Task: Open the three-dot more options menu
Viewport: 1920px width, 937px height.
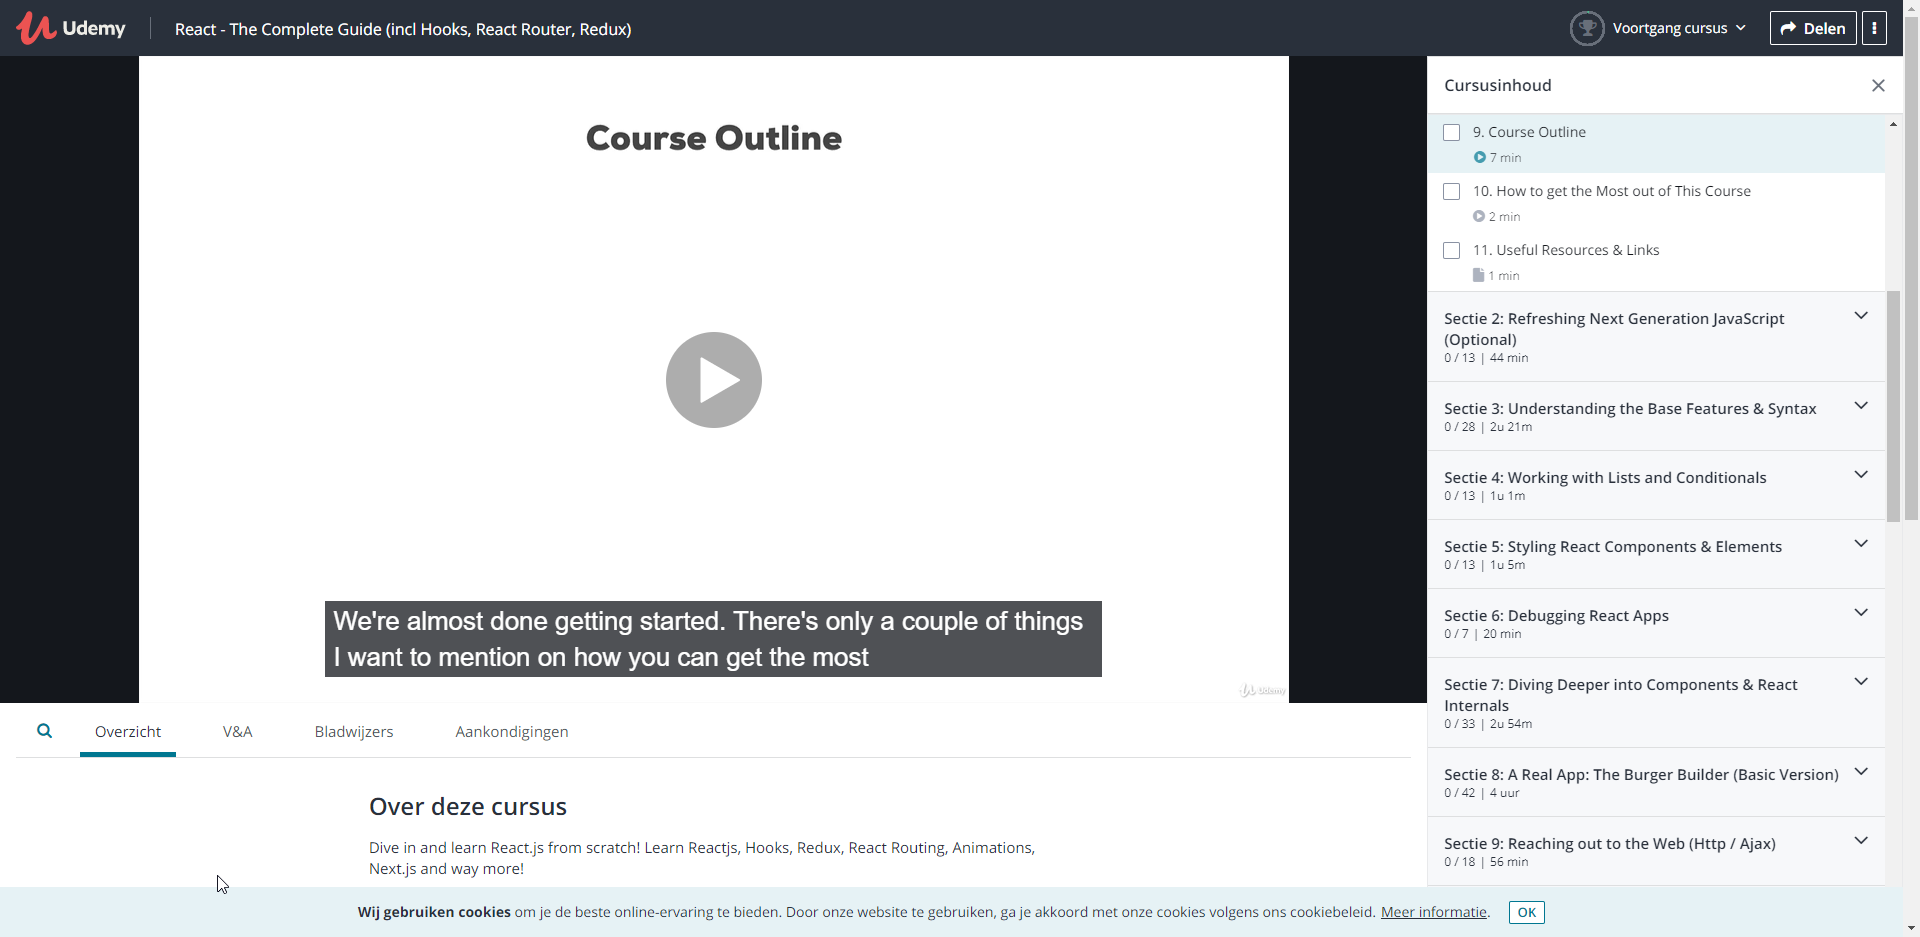Action: click(x=1874, y=28)
